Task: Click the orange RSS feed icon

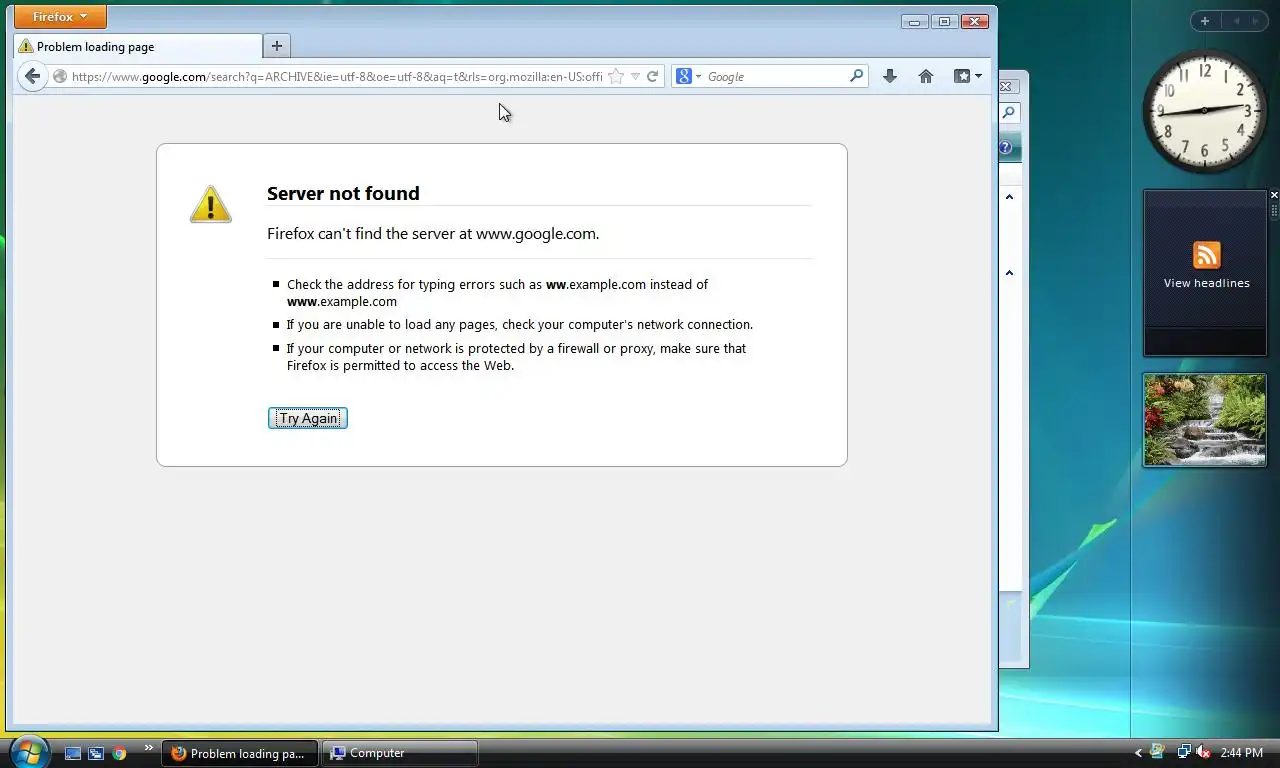Action: point(1206,255)
